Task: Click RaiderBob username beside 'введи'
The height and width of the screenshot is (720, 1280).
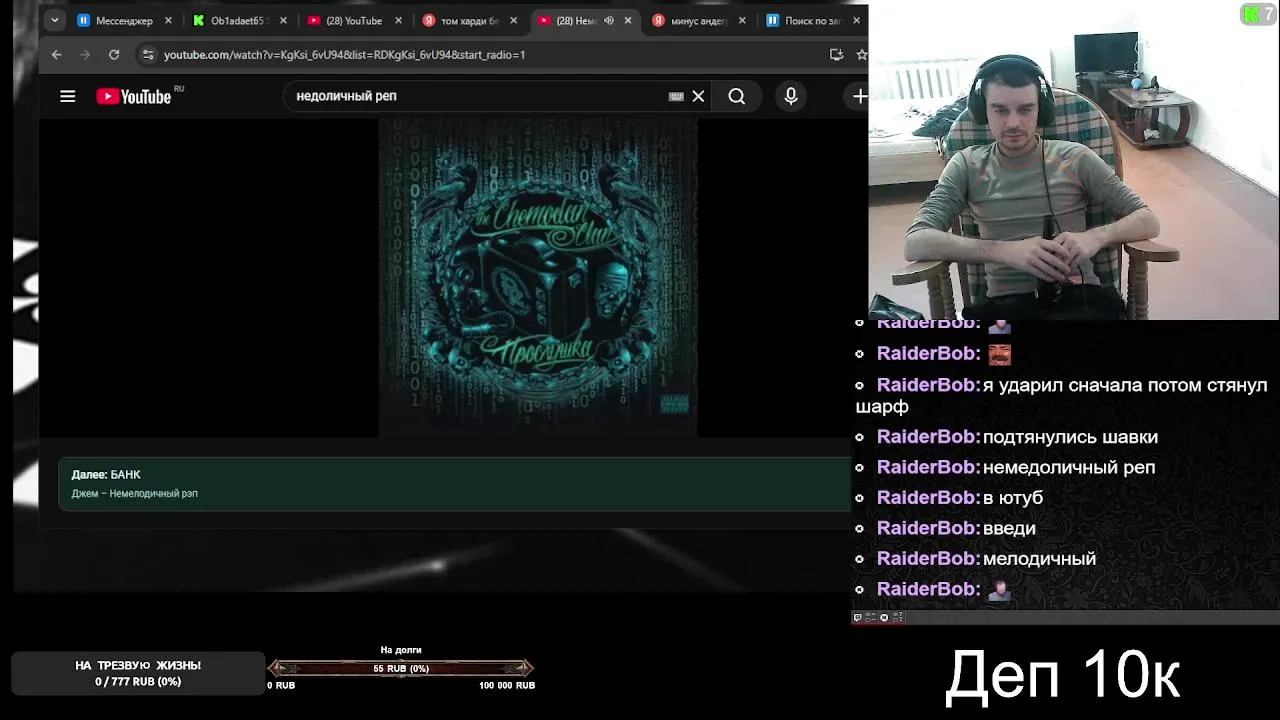Action: [x=928, y=528]
